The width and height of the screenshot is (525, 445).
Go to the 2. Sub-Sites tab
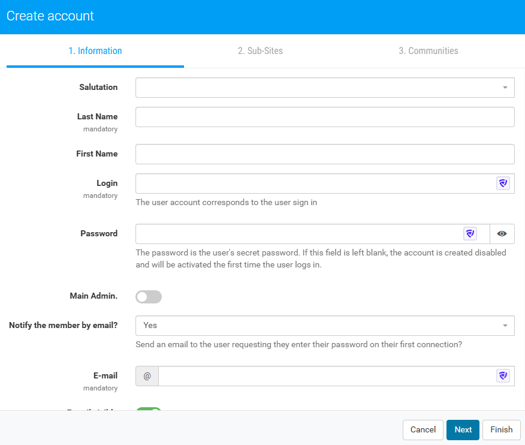pyautogui.click(x=260, y=51)
